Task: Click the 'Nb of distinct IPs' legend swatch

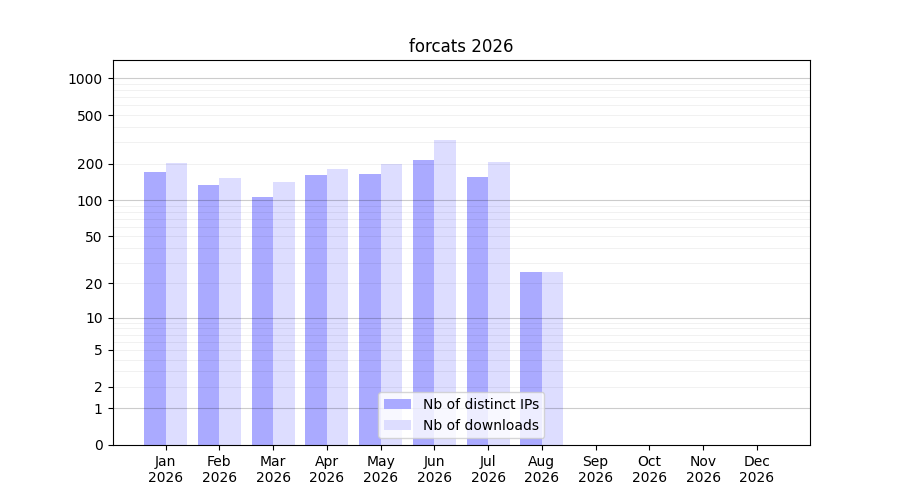Action: (397, 404)
